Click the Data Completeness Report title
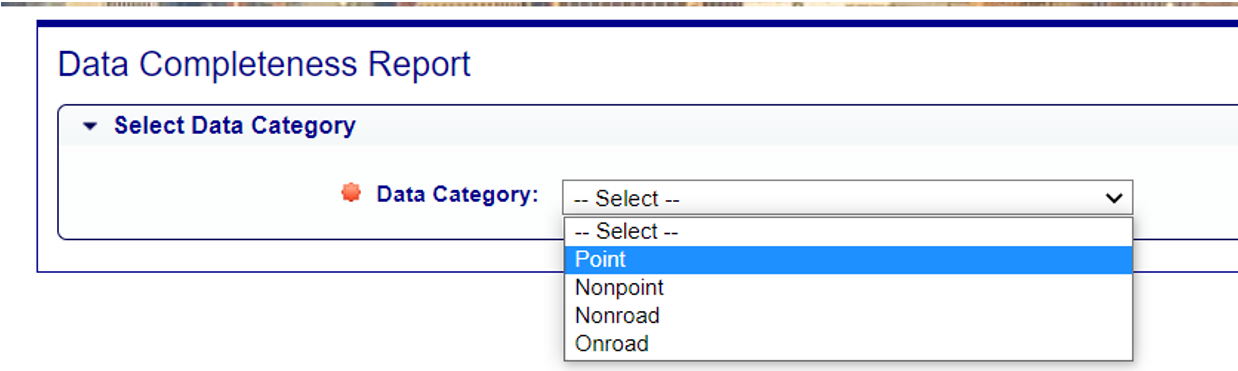The height and width of the screenshot is (371, 1238). (264, 65)
